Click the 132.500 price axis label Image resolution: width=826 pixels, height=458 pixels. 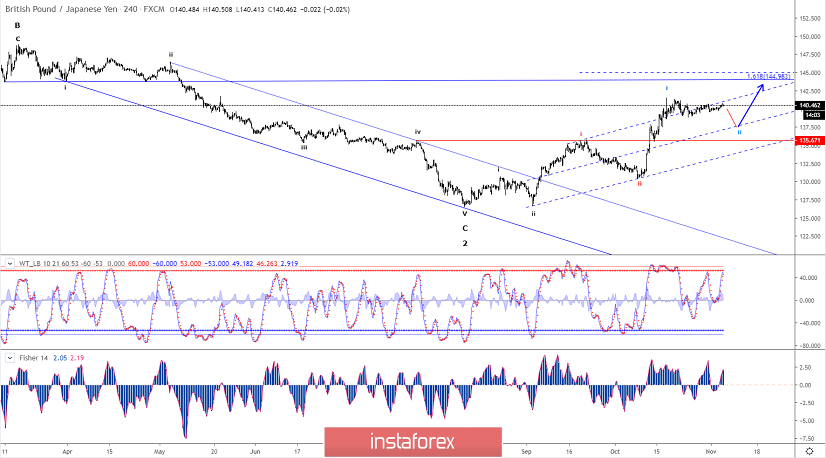810,164
